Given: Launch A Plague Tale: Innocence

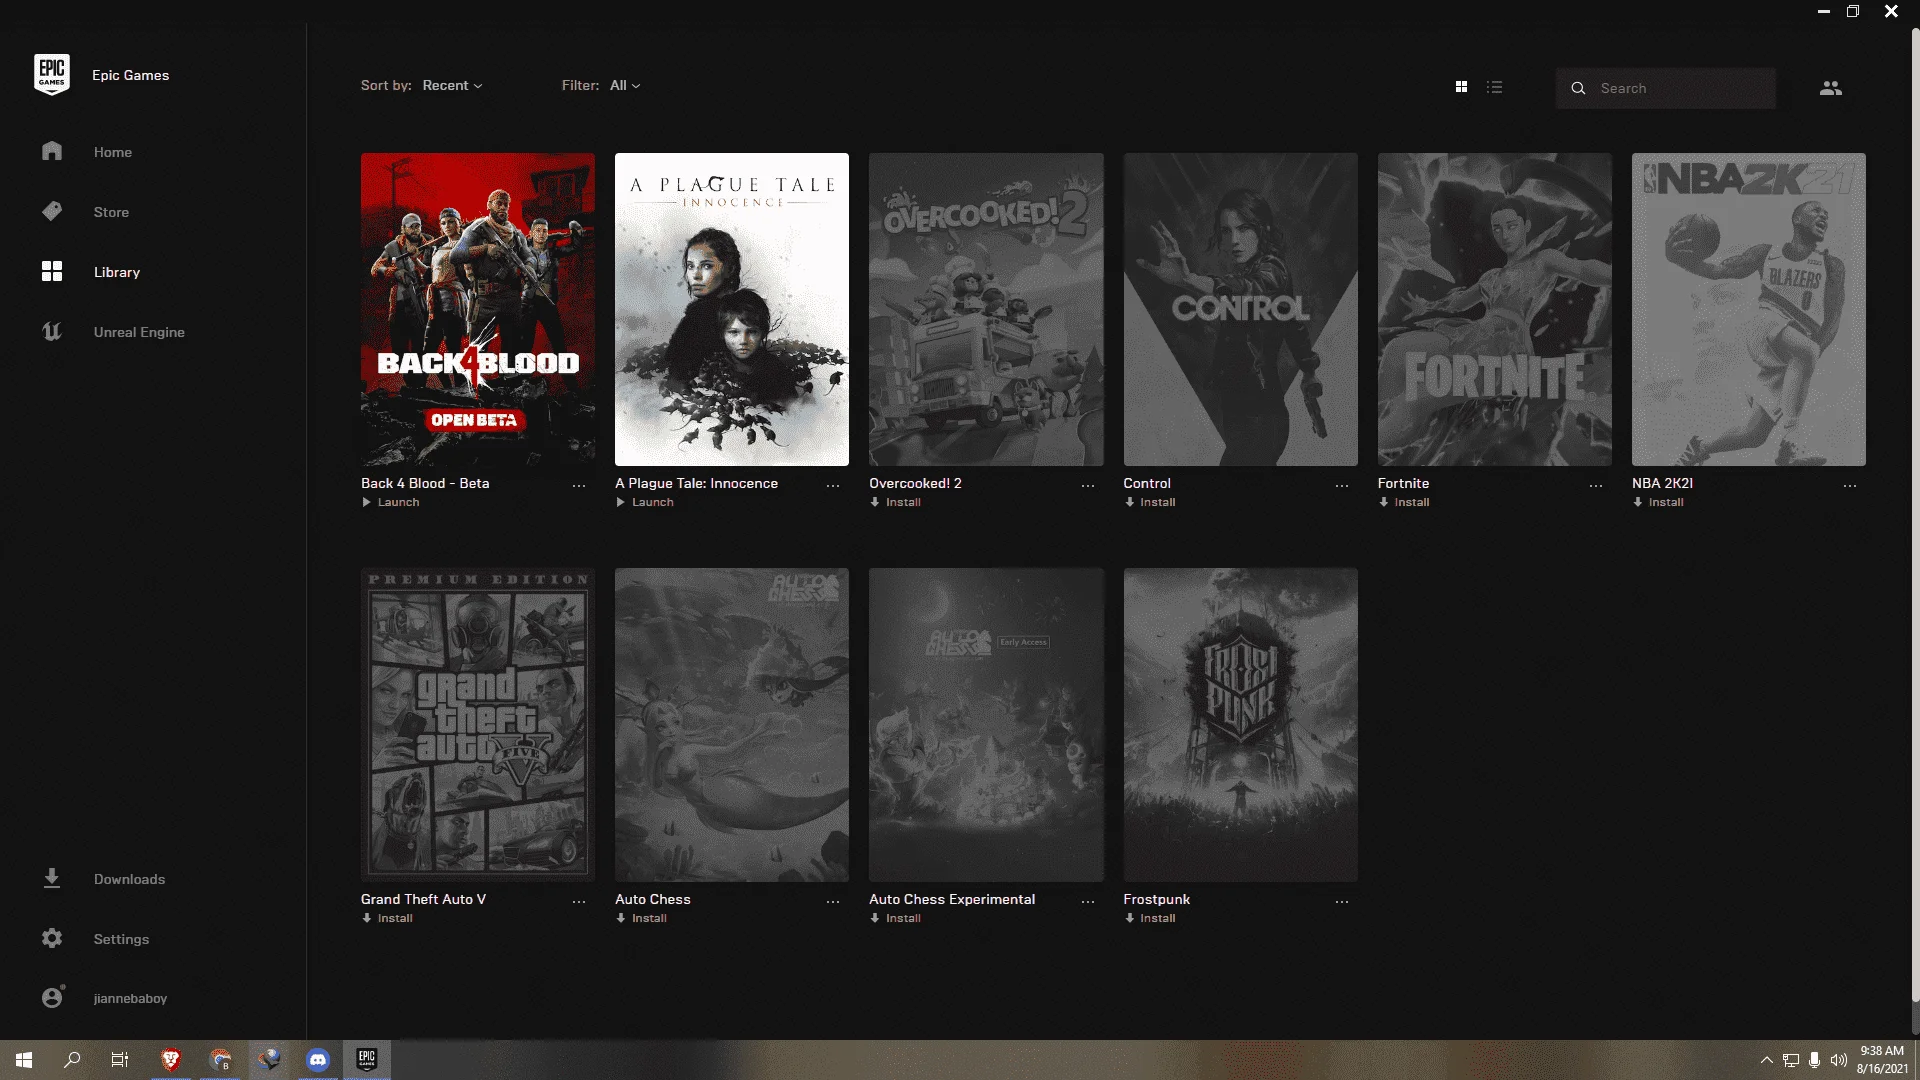Looking at the screenshot, I should point(644,502).
